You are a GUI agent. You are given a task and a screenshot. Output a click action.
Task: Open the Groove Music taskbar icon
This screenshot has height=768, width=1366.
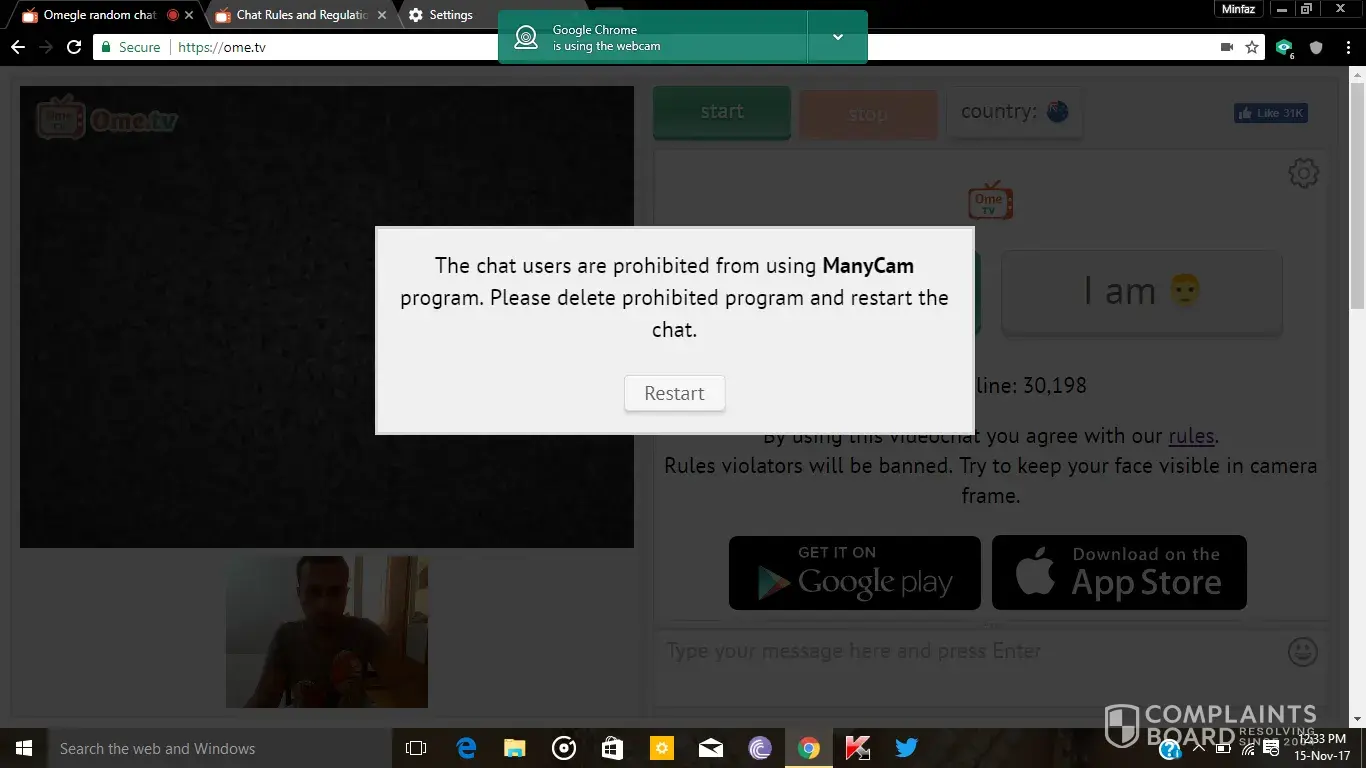tap(564, 748)
